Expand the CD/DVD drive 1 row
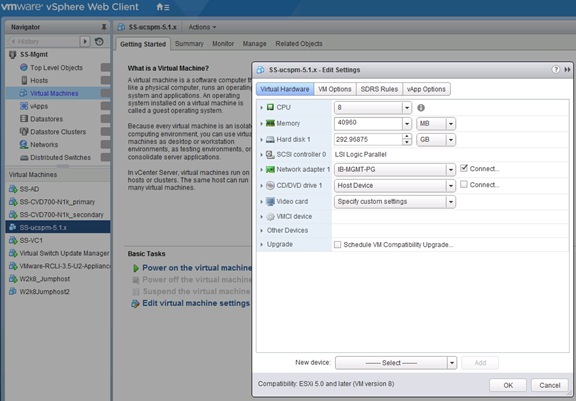Screen dimensions: 576x401 [x=261, y=186]
